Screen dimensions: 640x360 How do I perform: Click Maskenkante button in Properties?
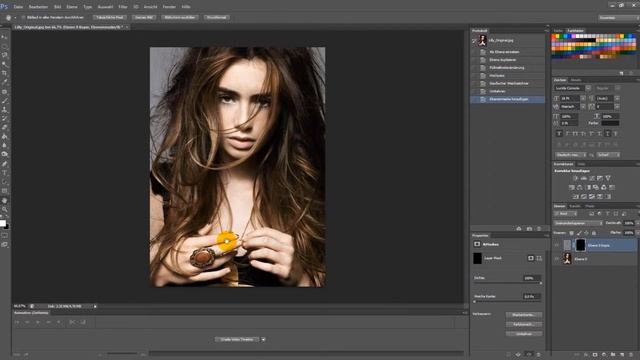click(x=524, y=315)
